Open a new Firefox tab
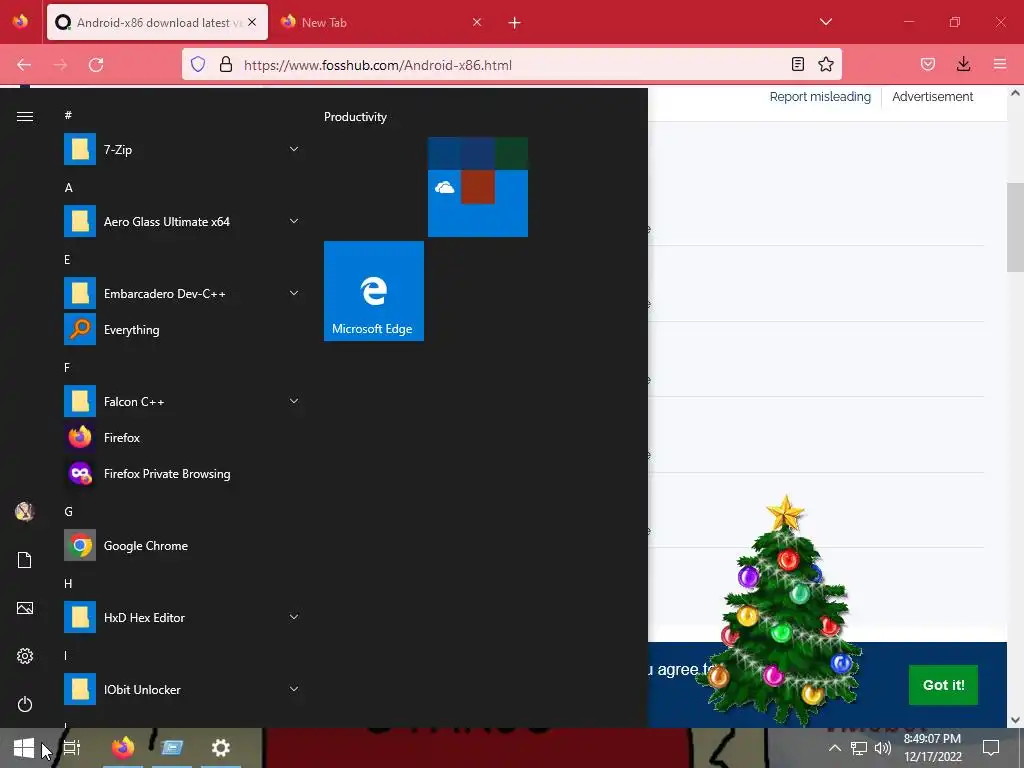Image resolution: width=1024 pixels, height=768 pixels. (515, 23)
